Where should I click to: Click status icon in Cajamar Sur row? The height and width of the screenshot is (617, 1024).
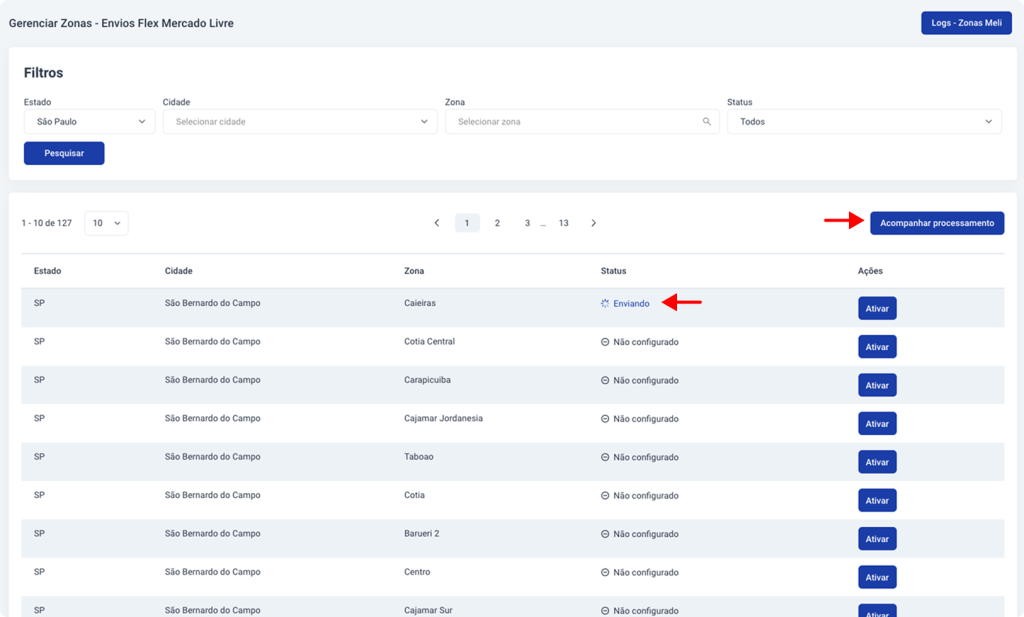click(605, 611)
